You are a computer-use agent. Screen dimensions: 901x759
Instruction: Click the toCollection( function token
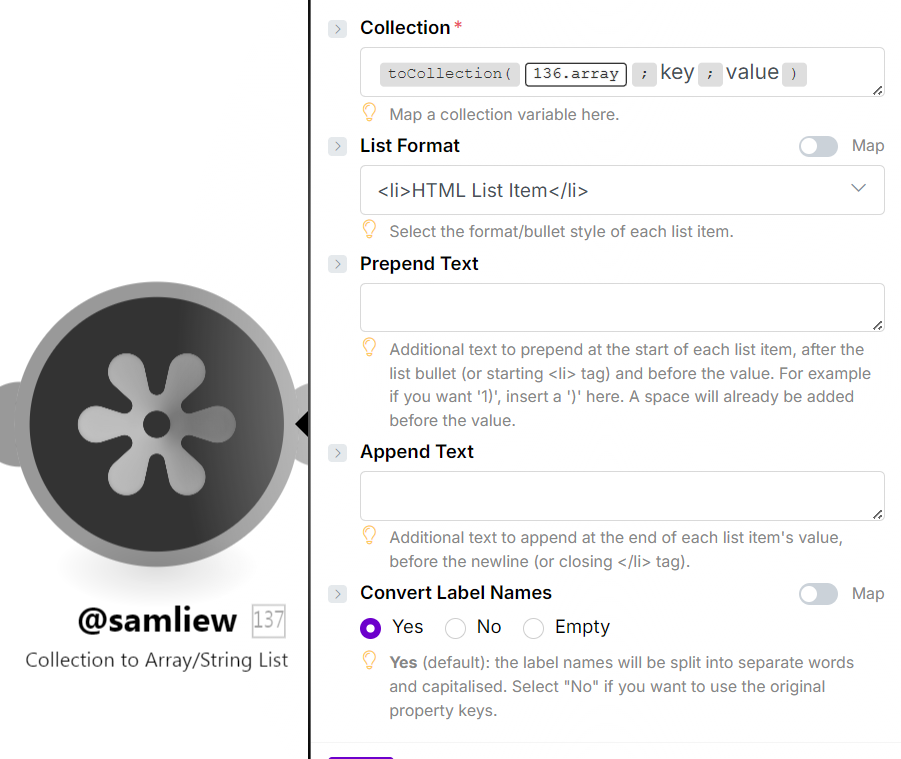coord(449,73)
